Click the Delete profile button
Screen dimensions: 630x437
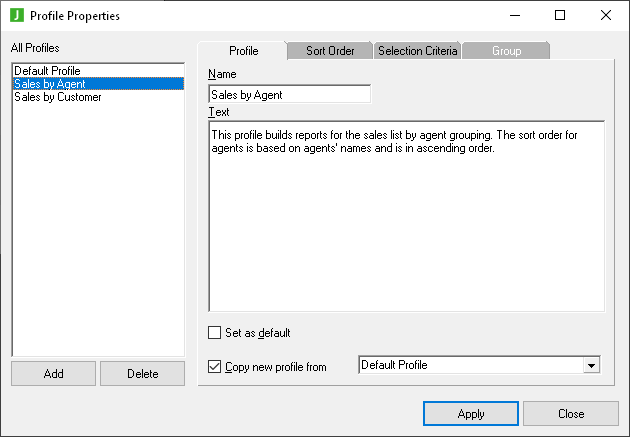142,374
